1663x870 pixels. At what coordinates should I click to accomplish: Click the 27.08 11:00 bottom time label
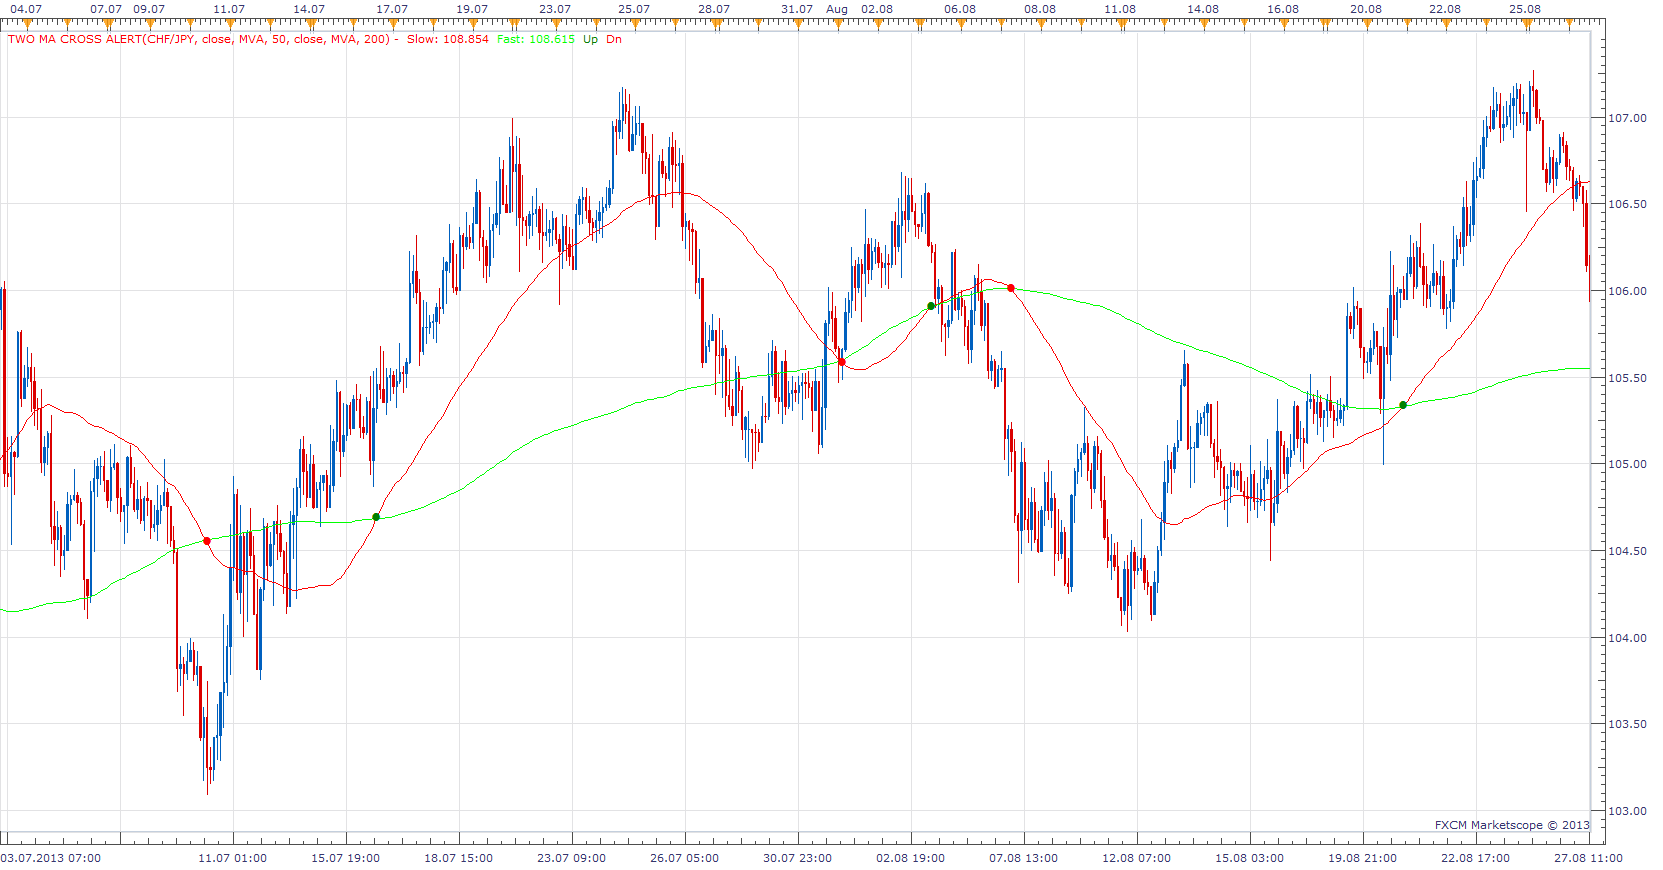pos(1589,858)
